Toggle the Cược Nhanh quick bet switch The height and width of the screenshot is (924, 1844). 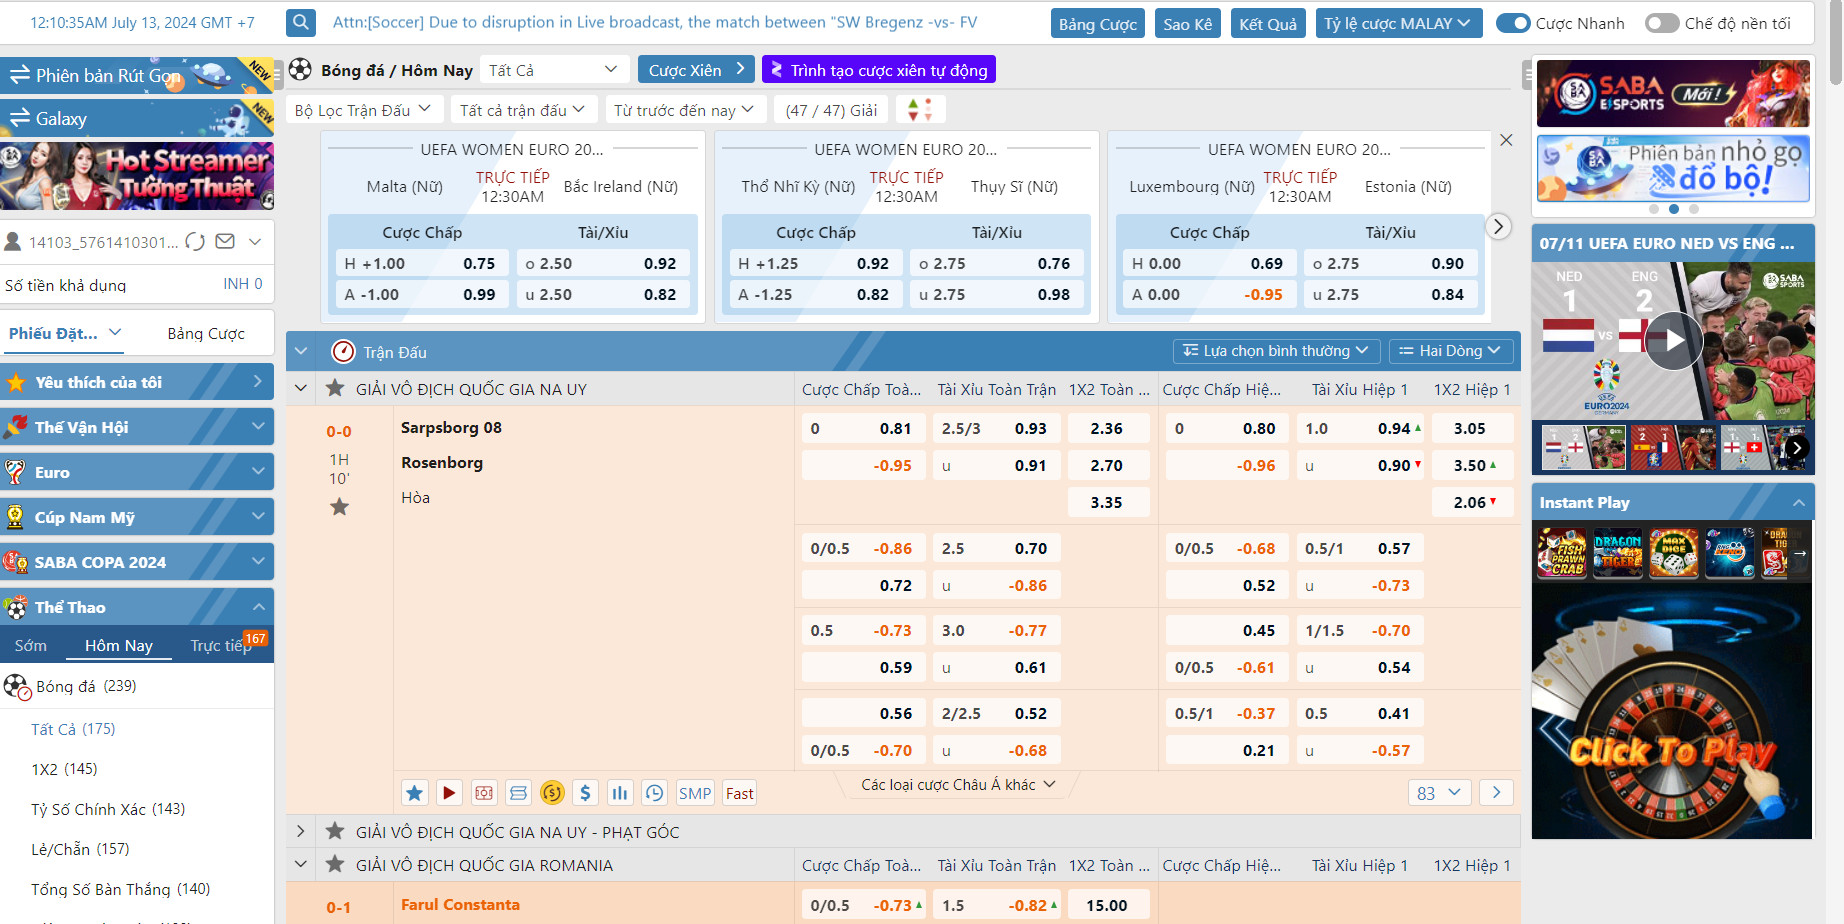click(1513, 23)
